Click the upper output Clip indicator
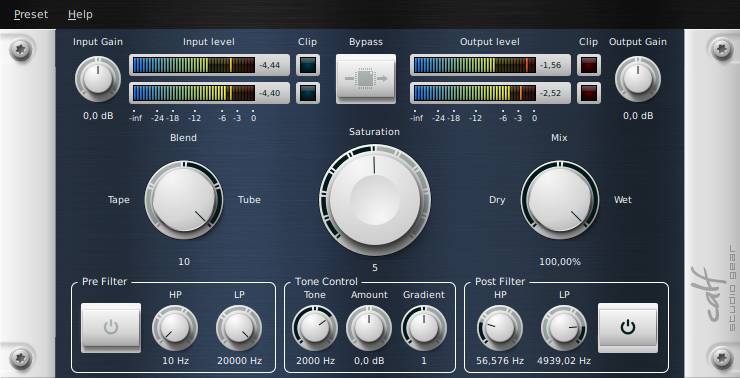This screenshot has width=740, height=378. [x=589, y=65]
